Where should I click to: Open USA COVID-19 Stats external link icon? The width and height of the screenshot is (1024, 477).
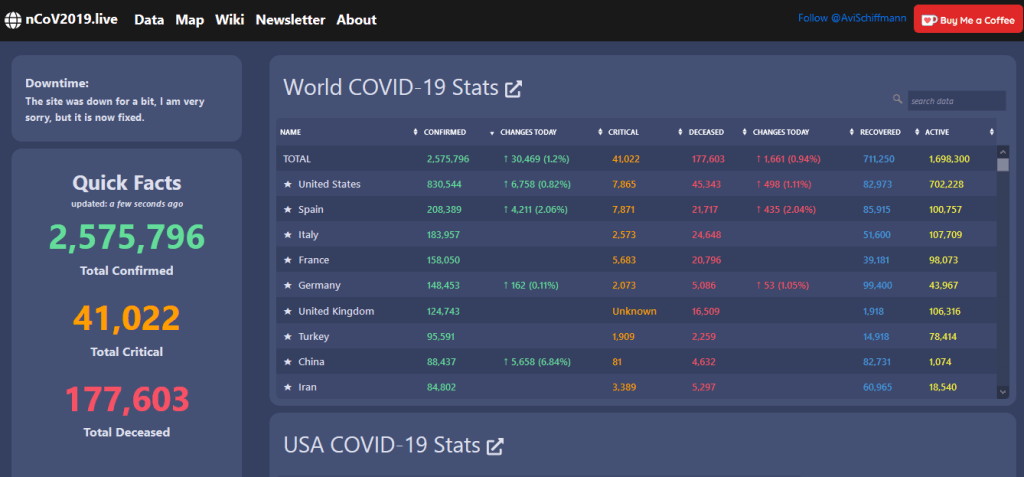click(496, 447)
